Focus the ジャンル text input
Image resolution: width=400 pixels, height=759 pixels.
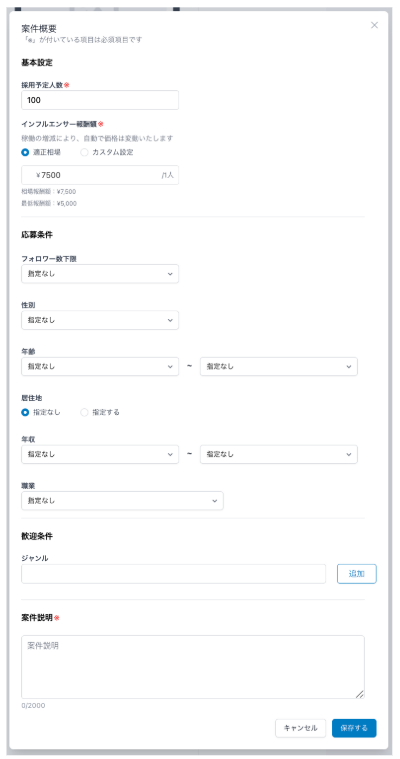174,574
